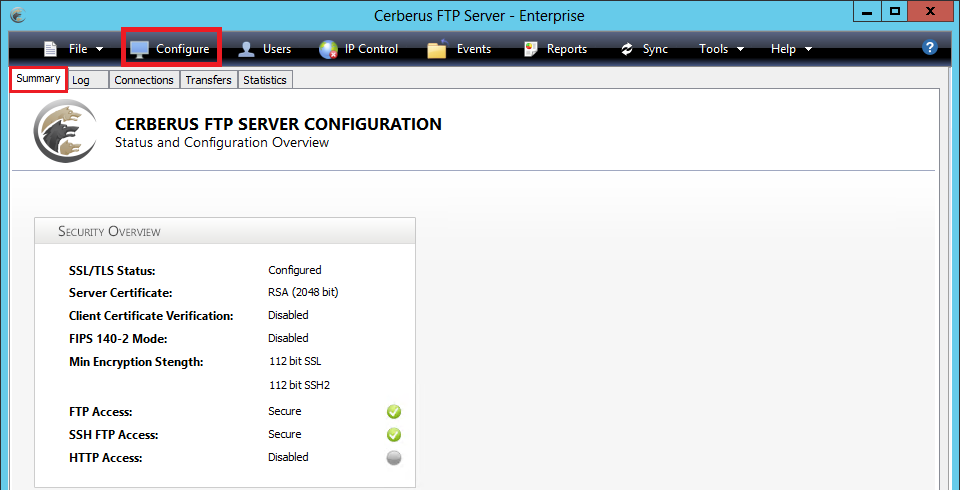Expand the Tools dropdown menu
Image resolution: width=960 pixels, height=490 pixels.
pyautogui.click(x=721, y=48)
